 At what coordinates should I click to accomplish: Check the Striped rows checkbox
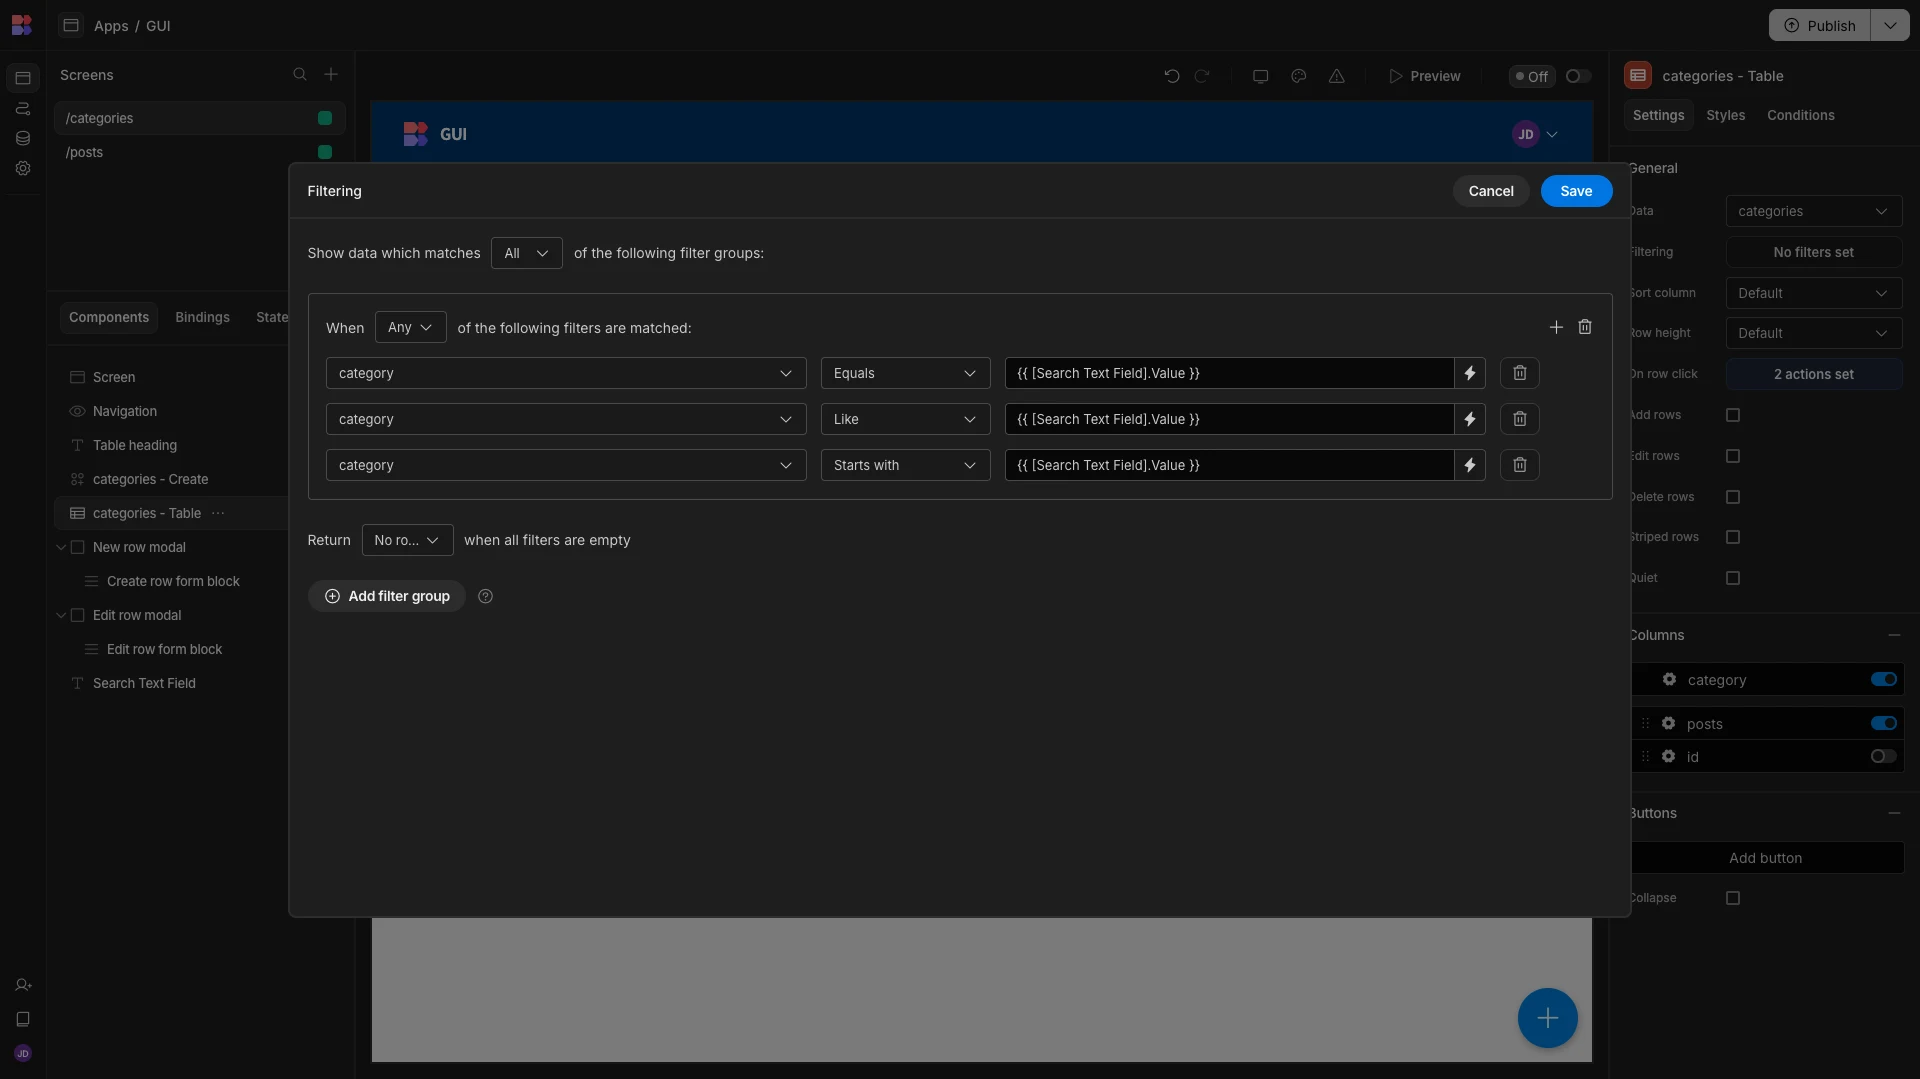(x=1733, y=537)
